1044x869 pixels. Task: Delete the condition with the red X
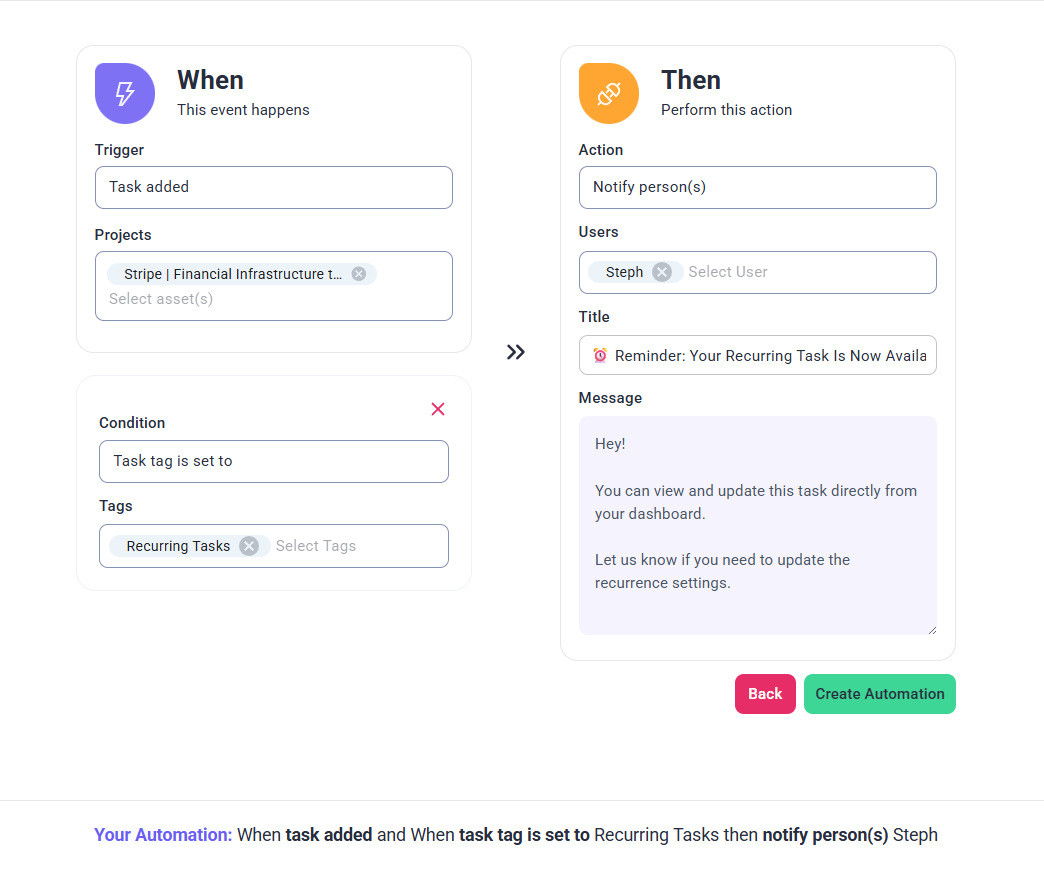(438, 409)
